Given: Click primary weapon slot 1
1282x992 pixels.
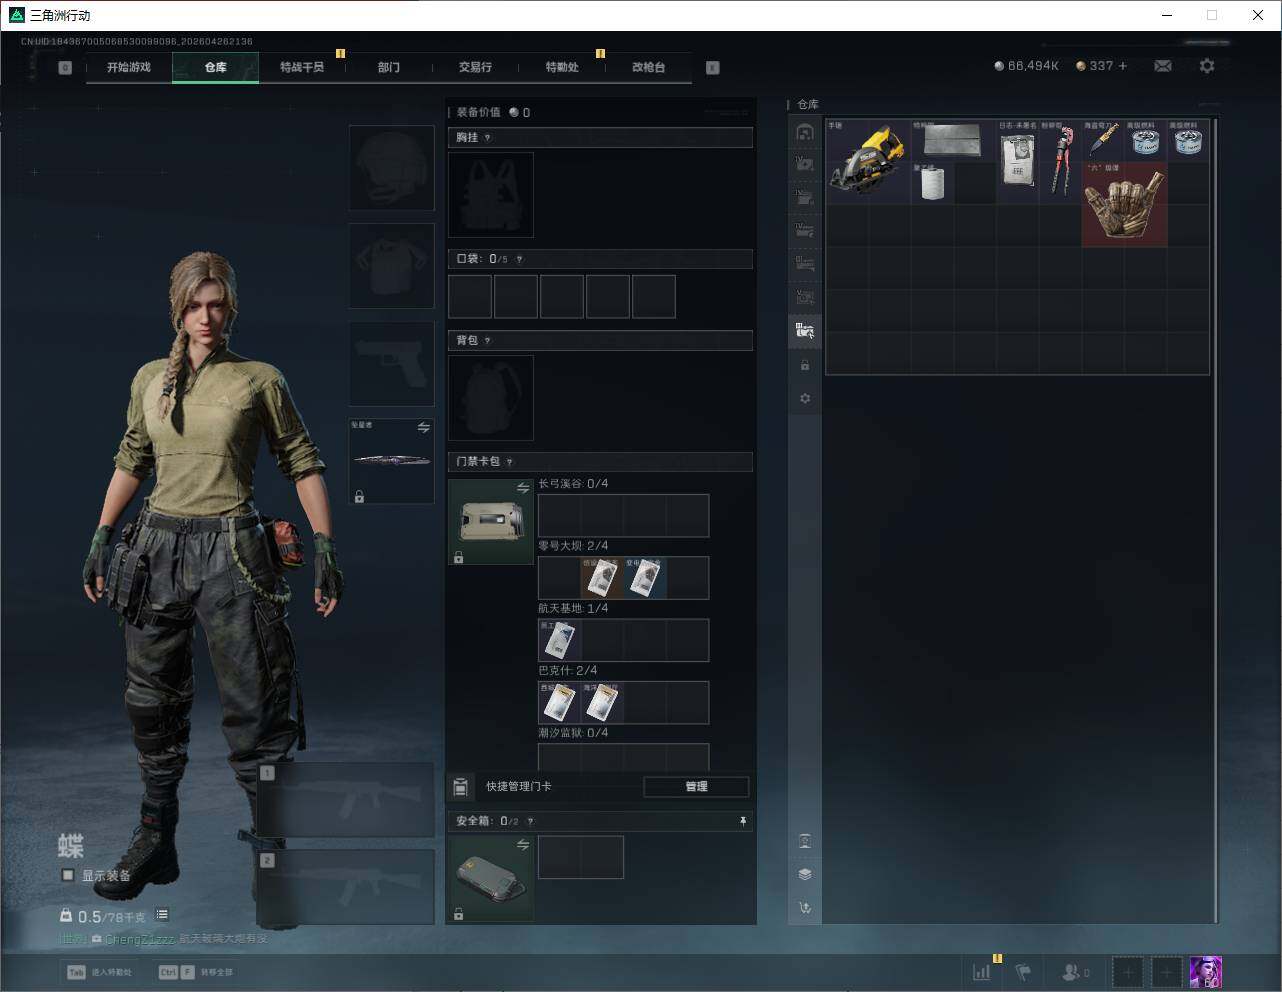Looking at the screenshot, I should coord(346,800).
